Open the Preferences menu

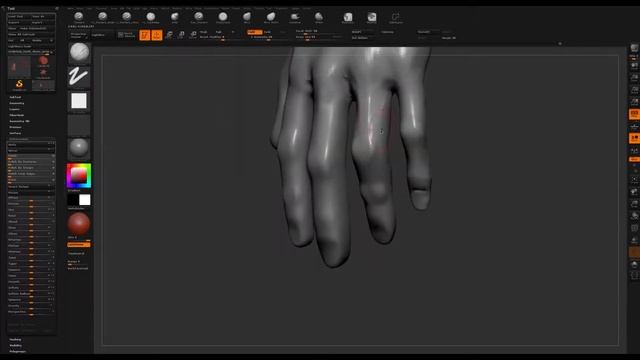[211, 8]
